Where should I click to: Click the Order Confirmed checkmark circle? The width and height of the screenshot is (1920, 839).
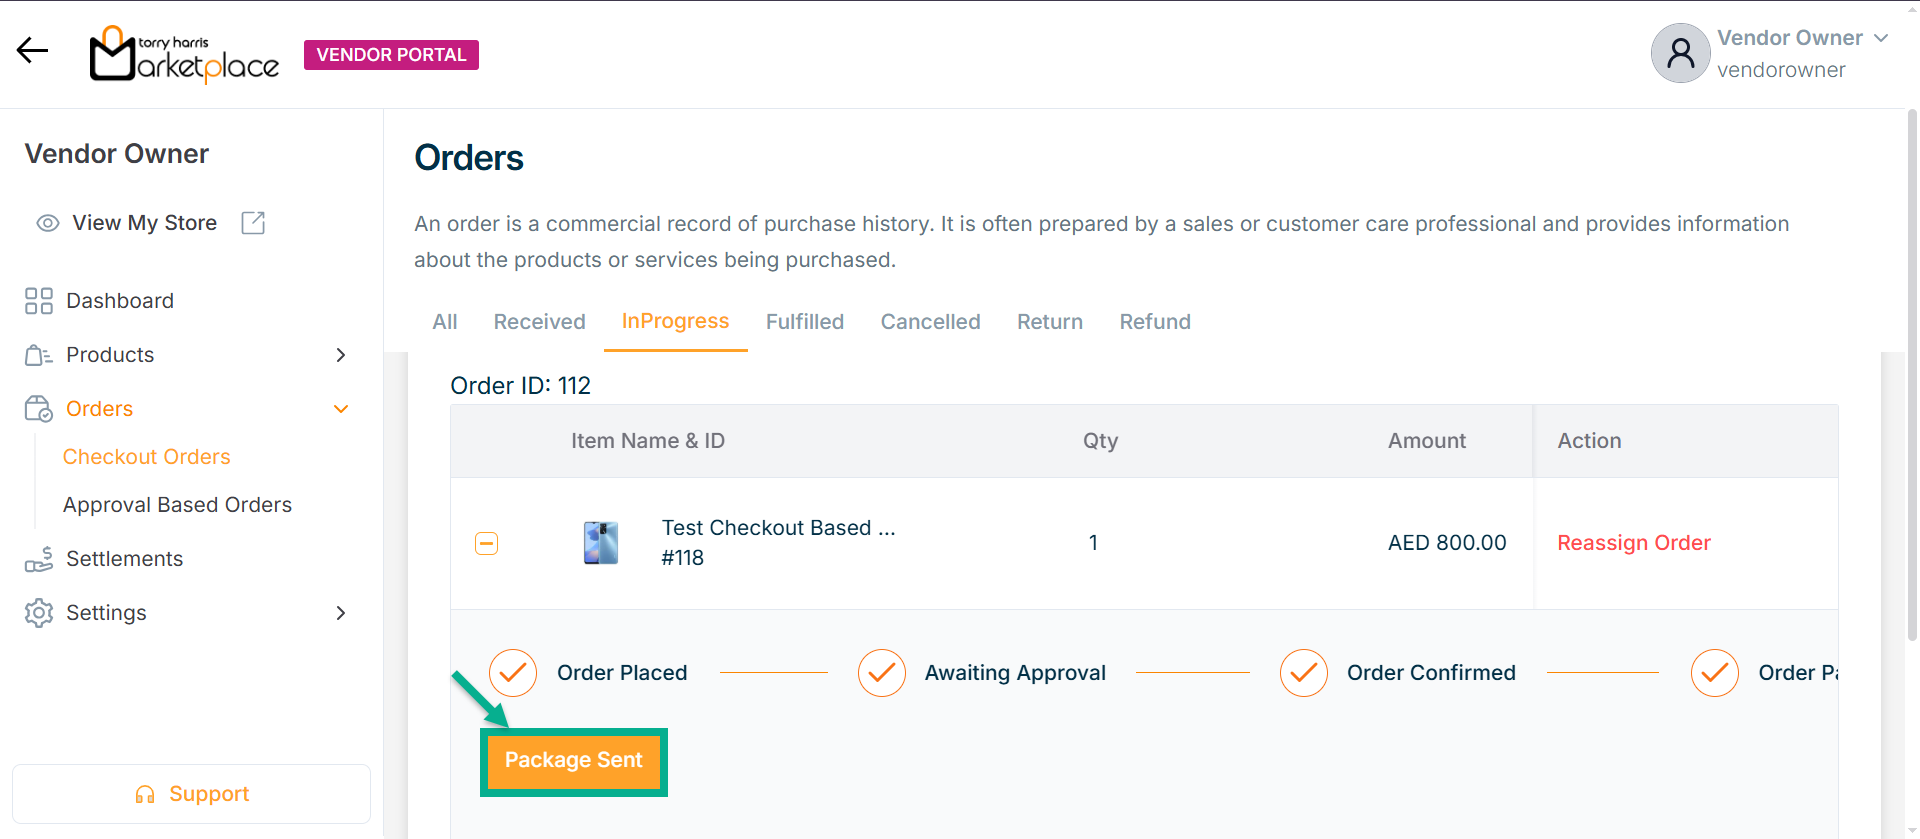point(1304,673)
